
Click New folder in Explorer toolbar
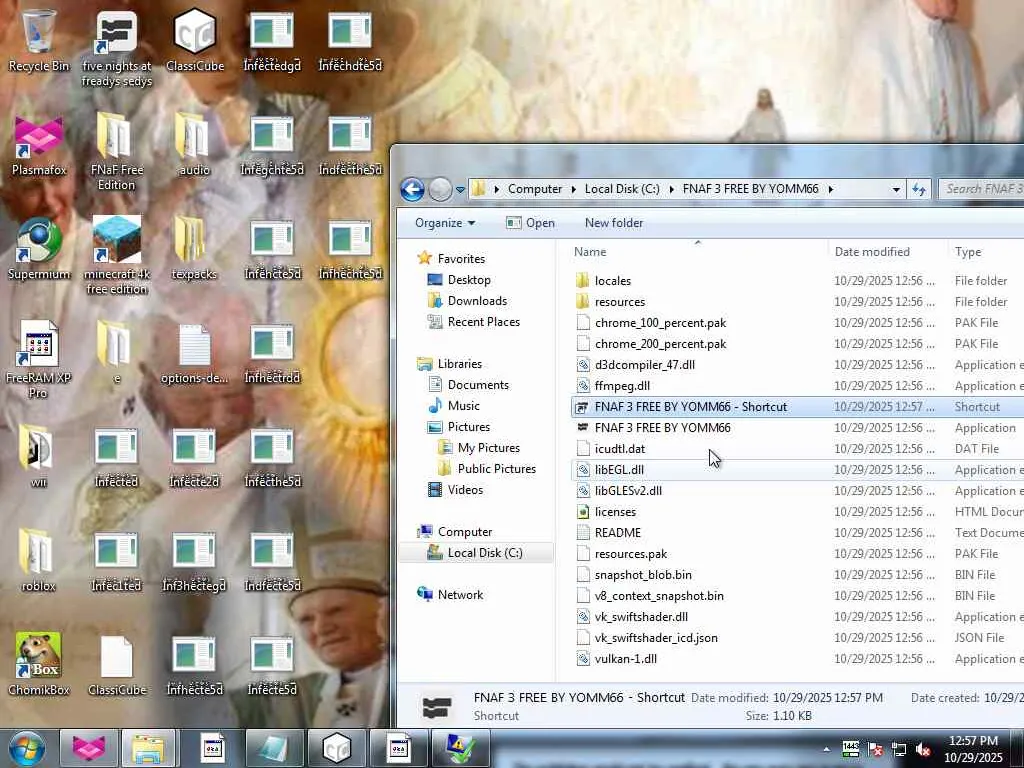click(x=614, y=223)
